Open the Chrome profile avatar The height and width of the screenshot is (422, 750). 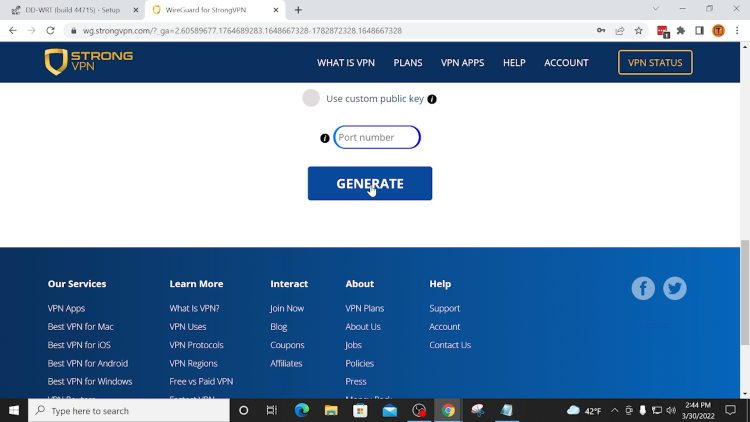(718, 31)
